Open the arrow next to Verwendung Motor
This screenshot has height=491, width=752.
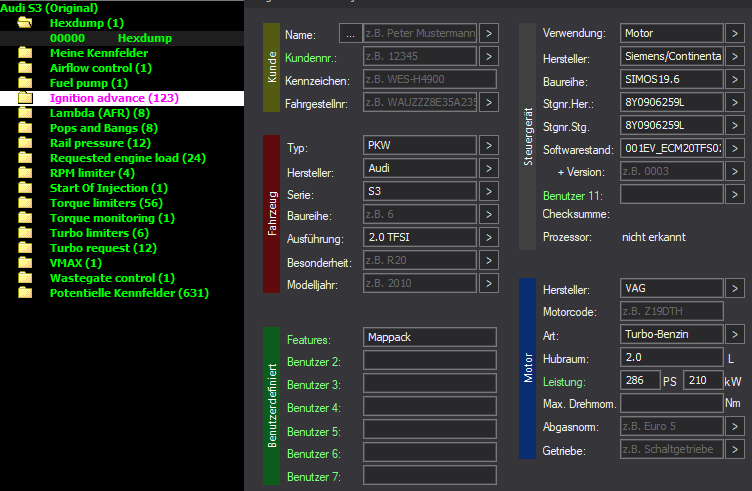[734, 34]
